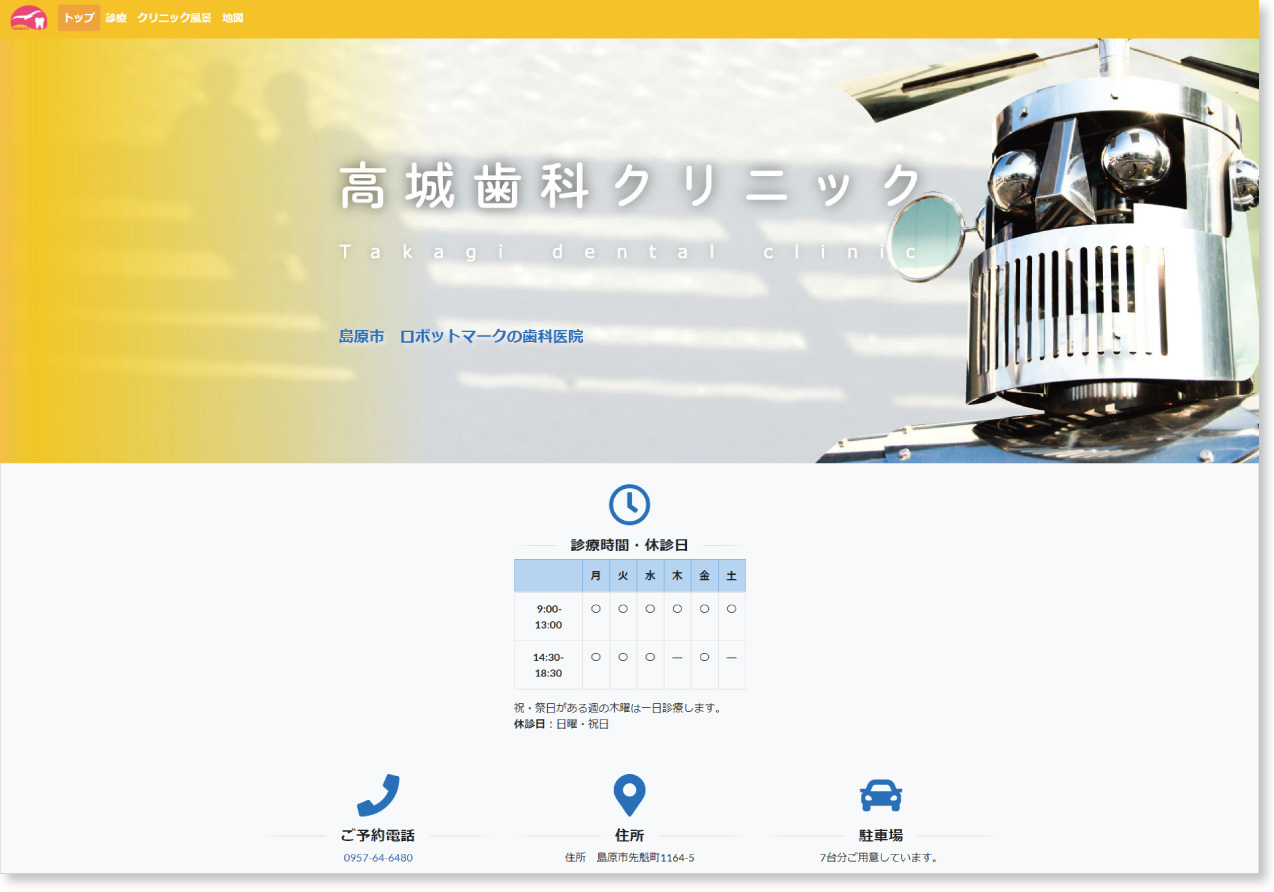Click the 駐車場 heading
Viewport: 1274px width, 892px height.
881,836
